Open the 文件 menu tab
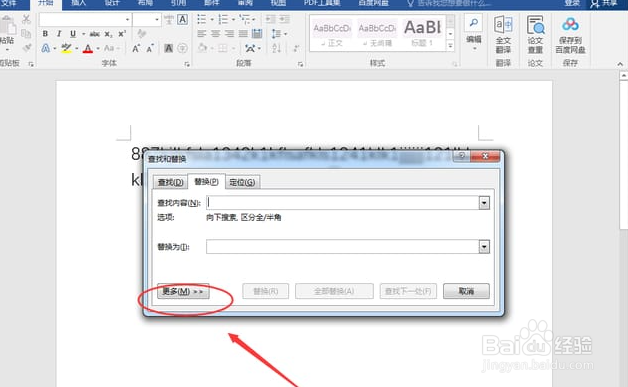The width and height of the screenshot is (628, 387). click(x=9, y=3)
